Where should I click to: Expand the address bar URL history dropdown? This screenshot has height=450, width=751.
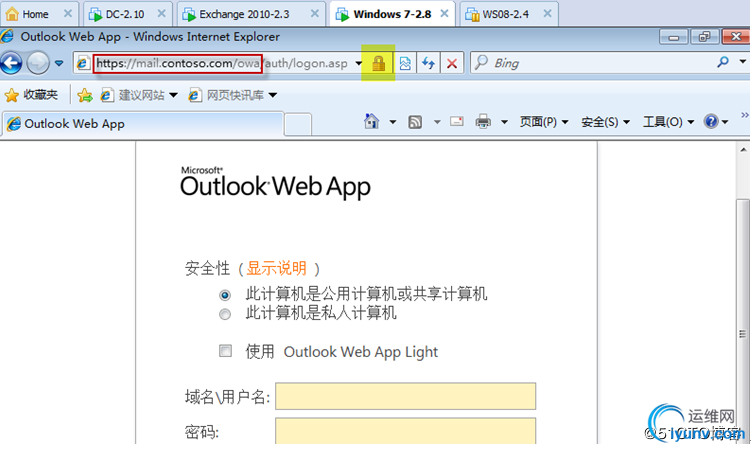tap(358, 63)
